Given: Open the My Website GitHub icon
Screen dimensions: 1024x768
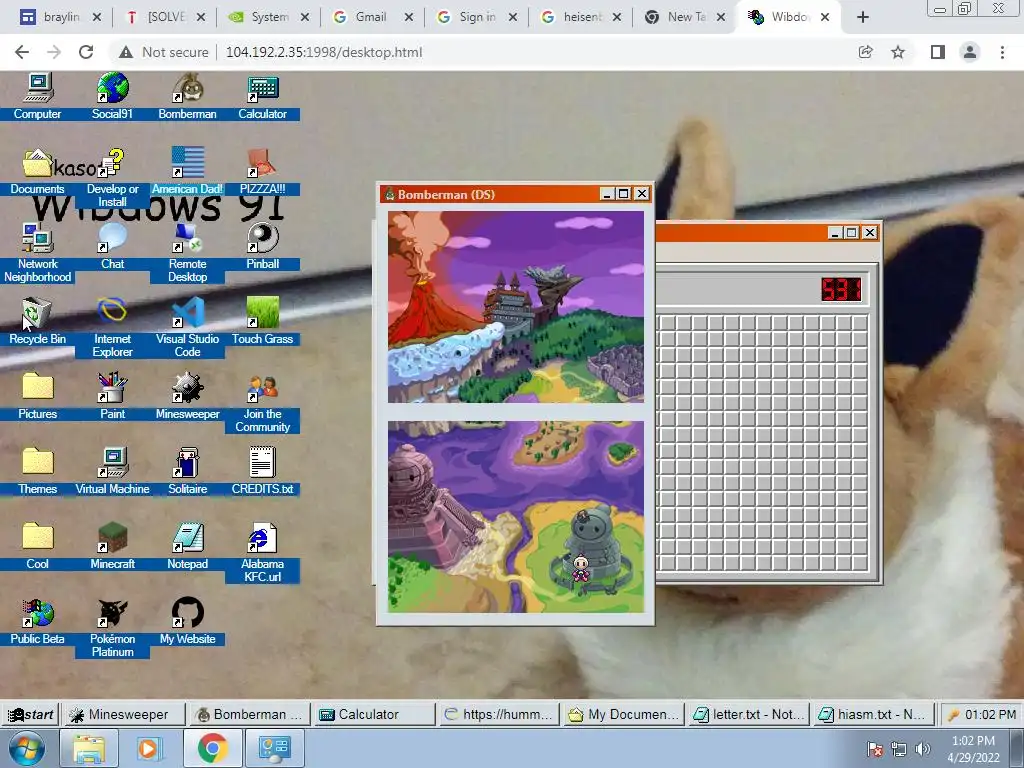Looking at the screenshot, I should (187, 622).
